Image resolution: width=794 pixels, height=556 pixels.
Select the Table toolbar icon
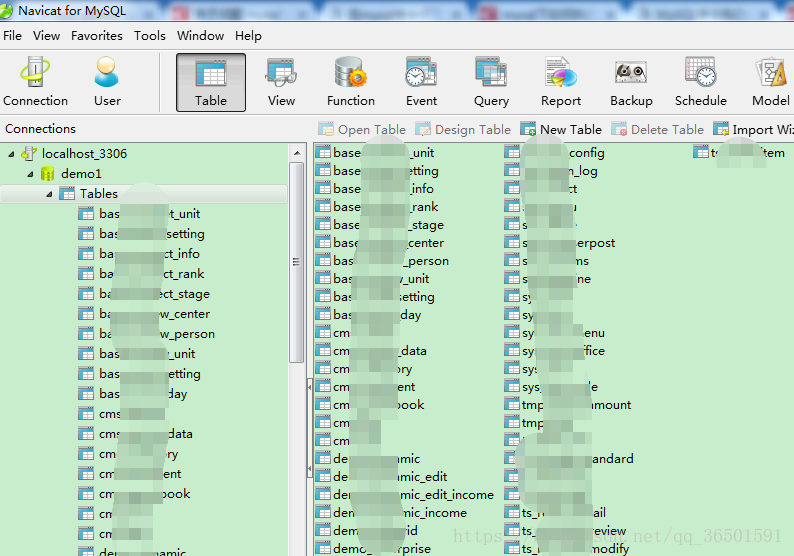coord(211,81)
